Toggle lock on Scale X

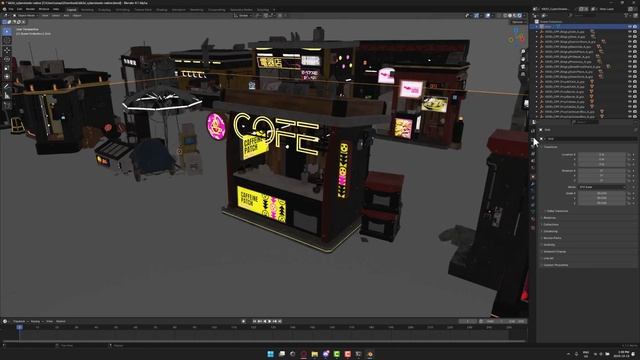pyautogui.click(x=629, y=193)
